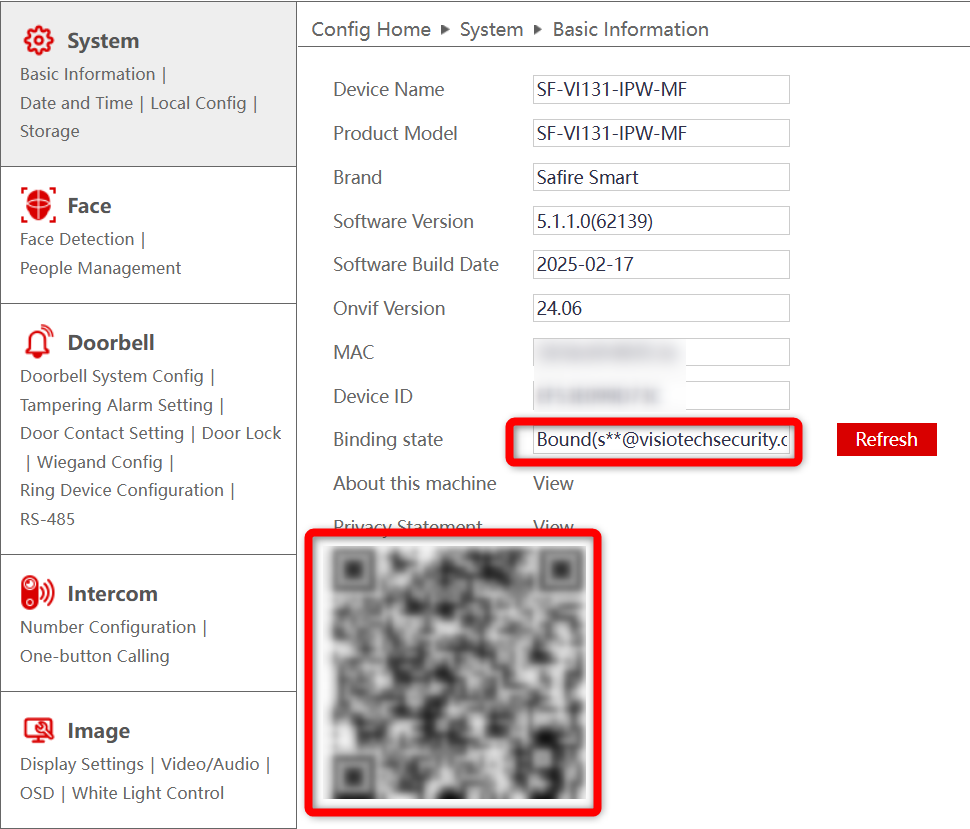This screenshot has height=829, width=970.
Task: Click the Intercom speaker icon
Action: 37,593
